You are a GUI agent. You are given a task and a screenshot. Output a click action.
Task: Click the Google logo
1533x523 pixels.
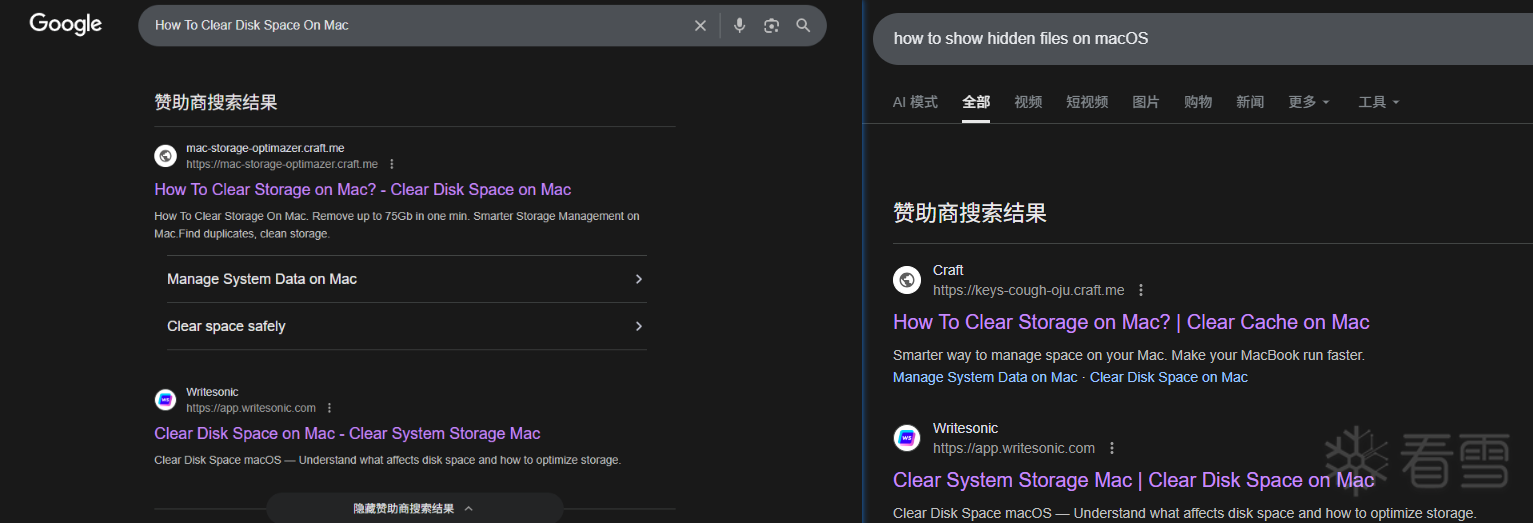coord(66,24)
